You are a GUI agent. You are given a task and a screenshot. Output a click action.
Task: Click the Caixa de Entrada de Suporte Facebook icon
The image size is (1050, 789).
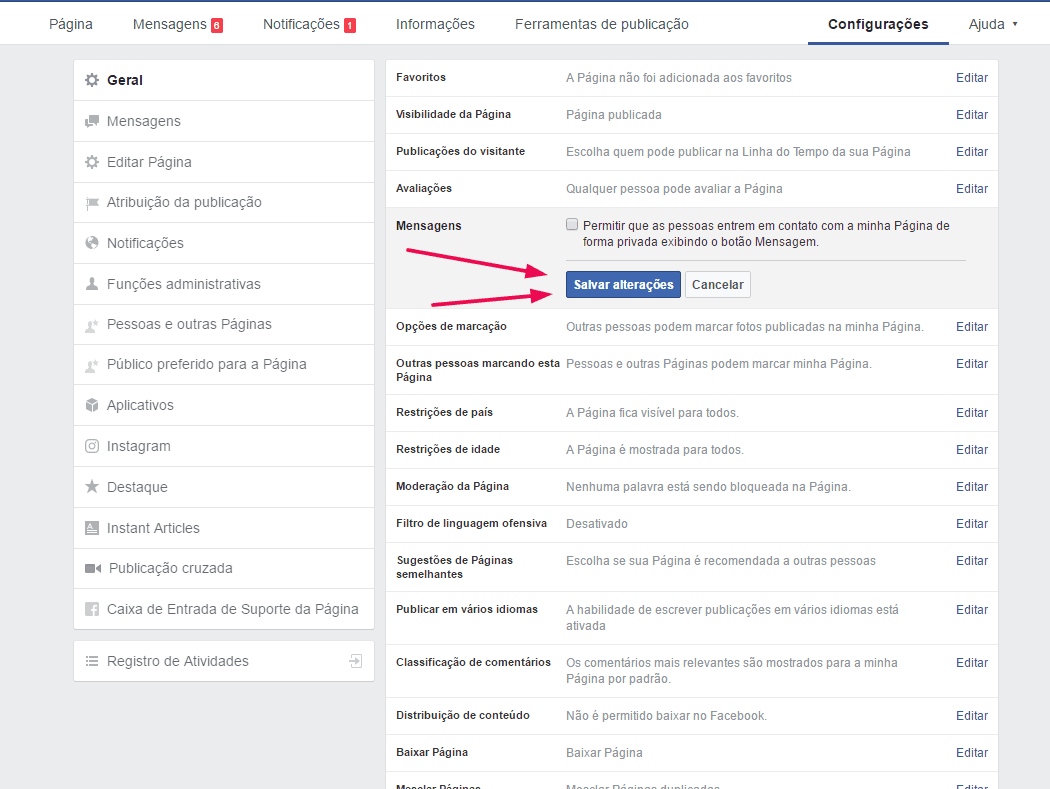[x=92, y=609]
